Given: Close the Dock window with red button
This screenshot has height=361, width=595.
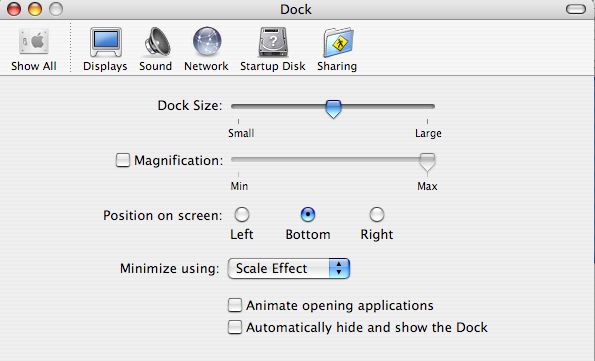Looking at the screenshot, I should point(14,9).
